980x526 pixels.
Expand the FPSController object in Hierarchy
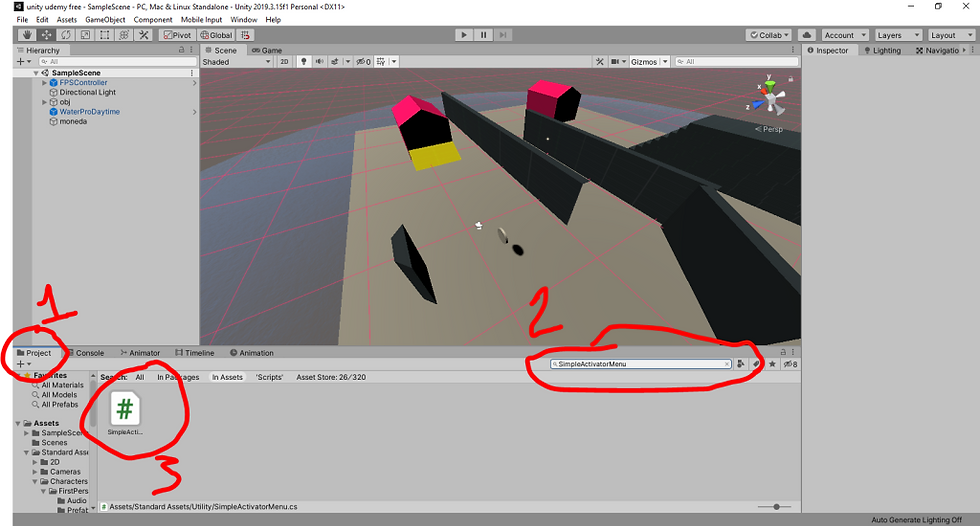coord(44,82)
